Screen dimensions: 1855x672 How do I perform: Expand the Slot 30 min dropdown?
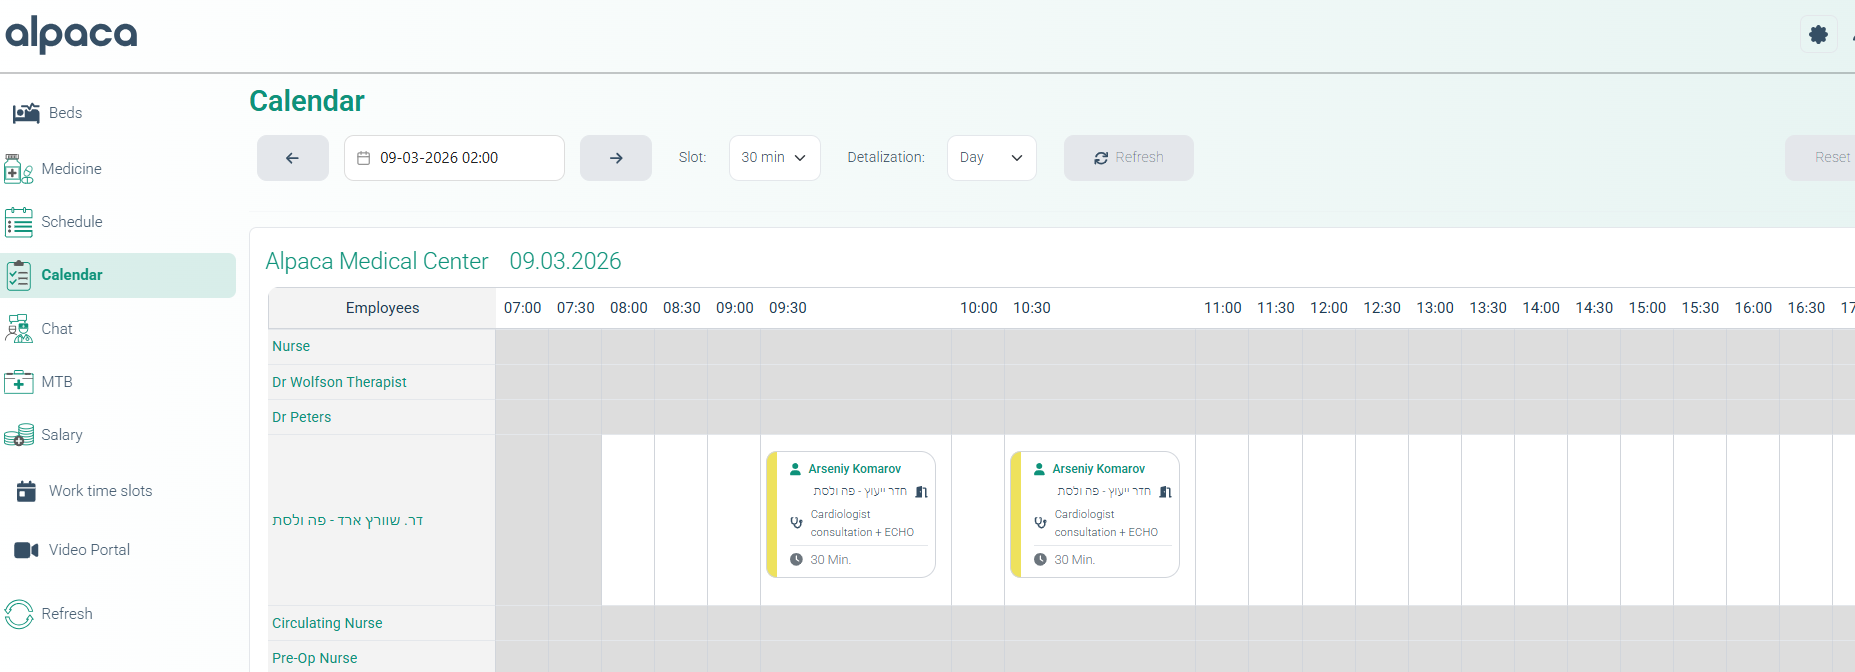click(774, 158)
